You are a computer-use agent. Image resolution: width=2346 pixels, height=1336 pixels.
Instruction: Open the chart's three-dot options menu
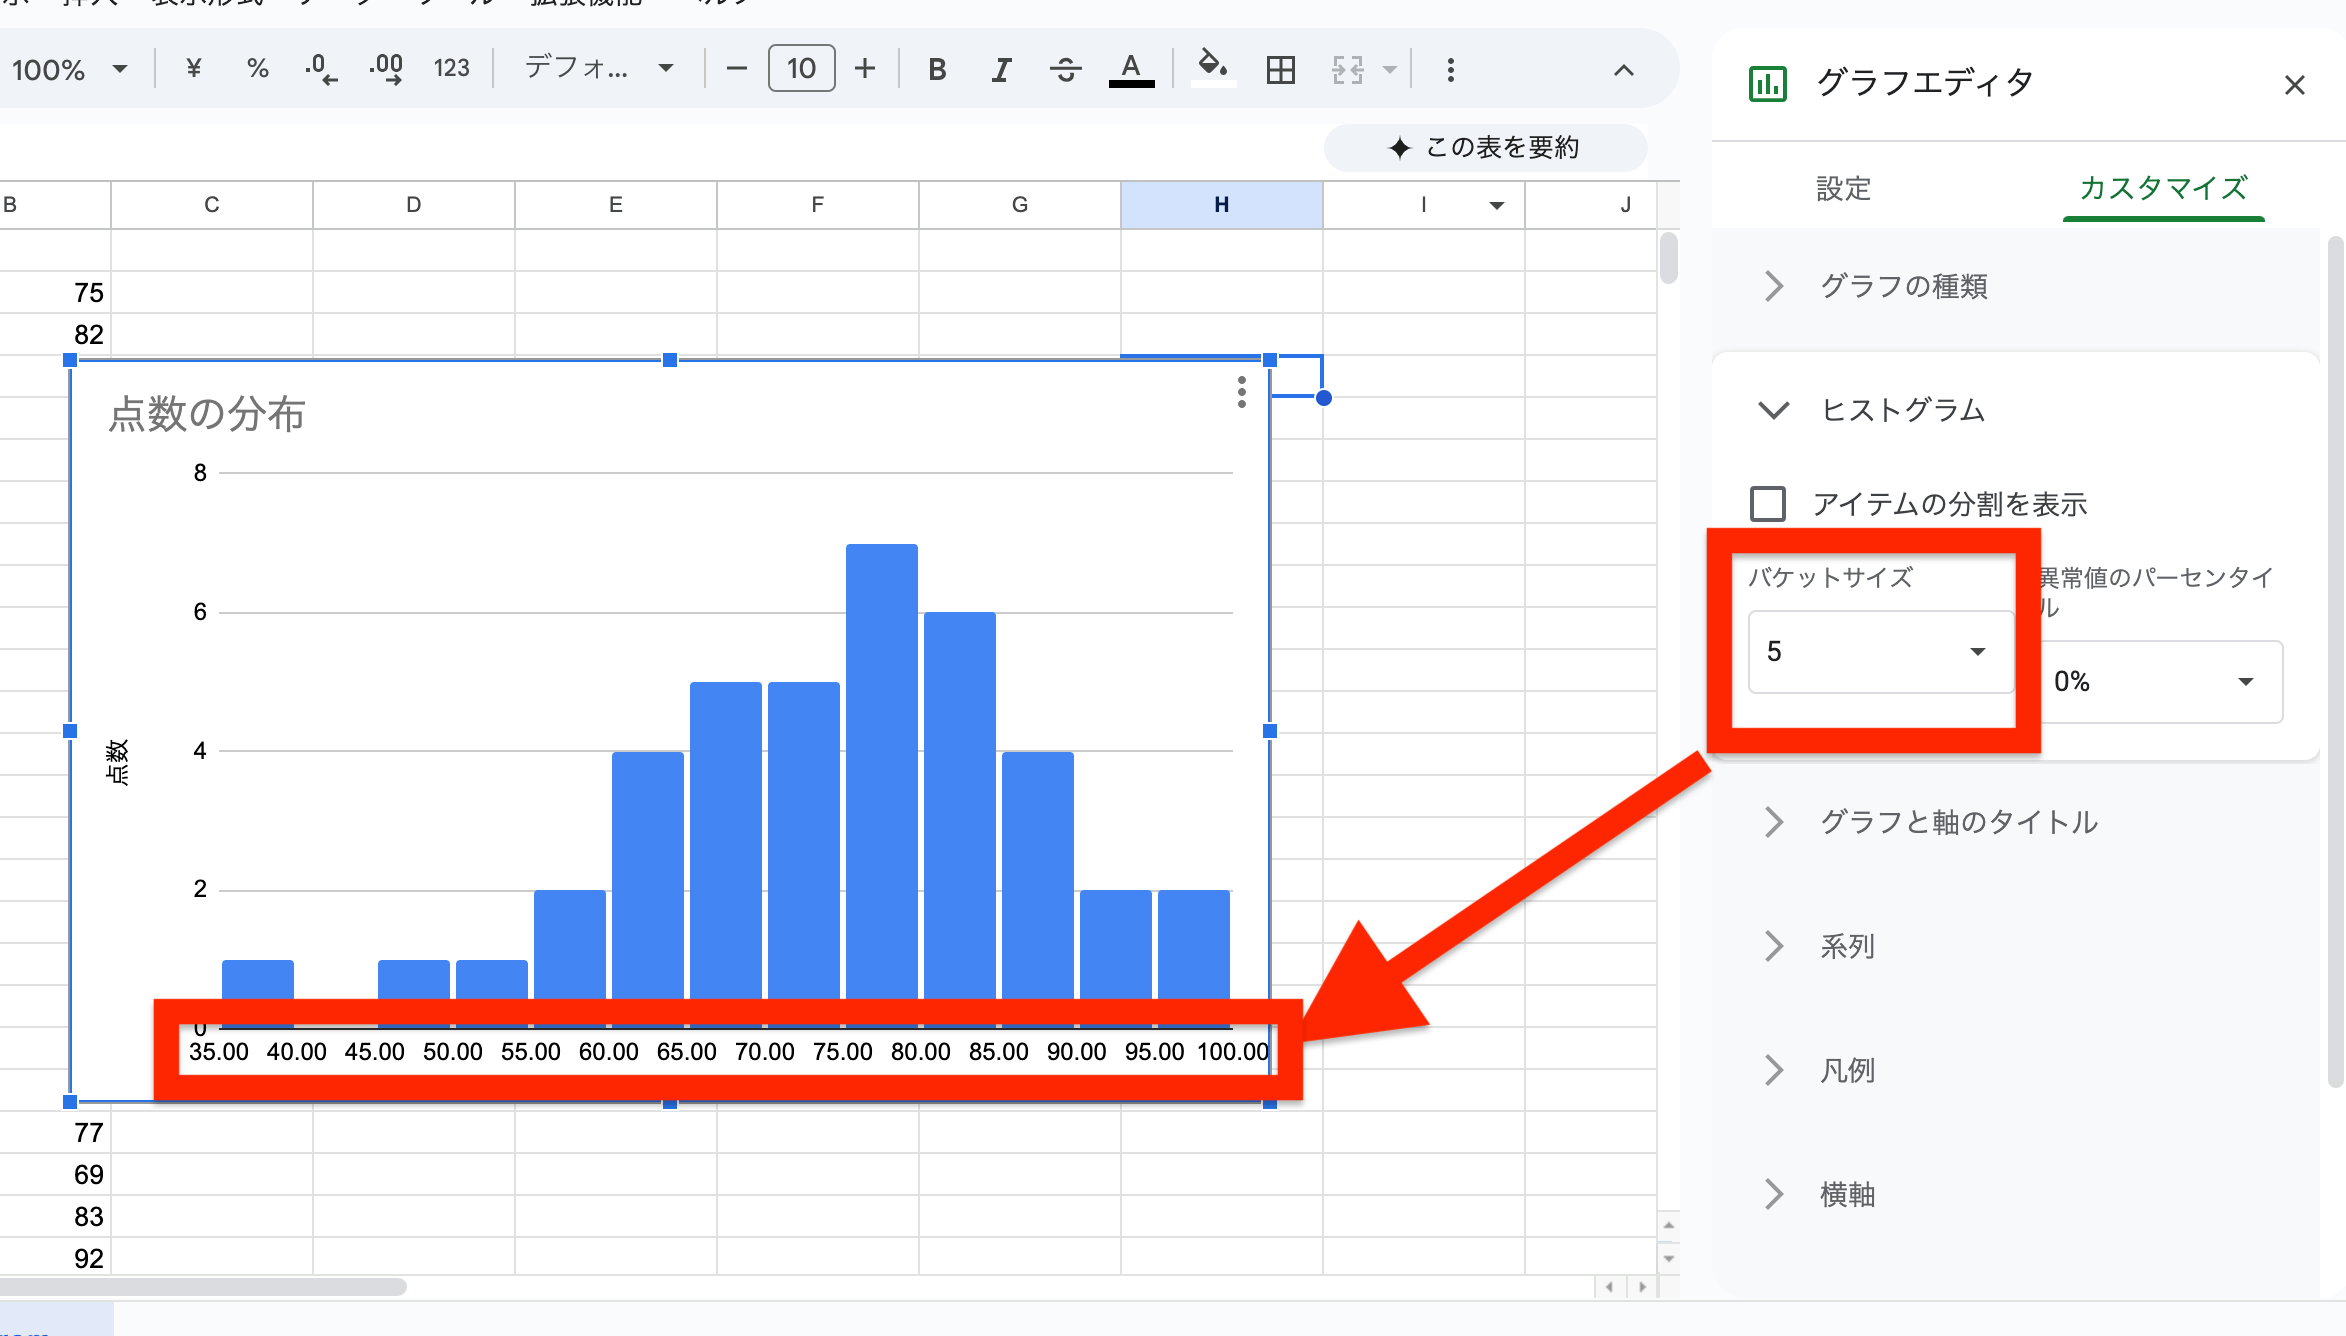coord(1240,394)
